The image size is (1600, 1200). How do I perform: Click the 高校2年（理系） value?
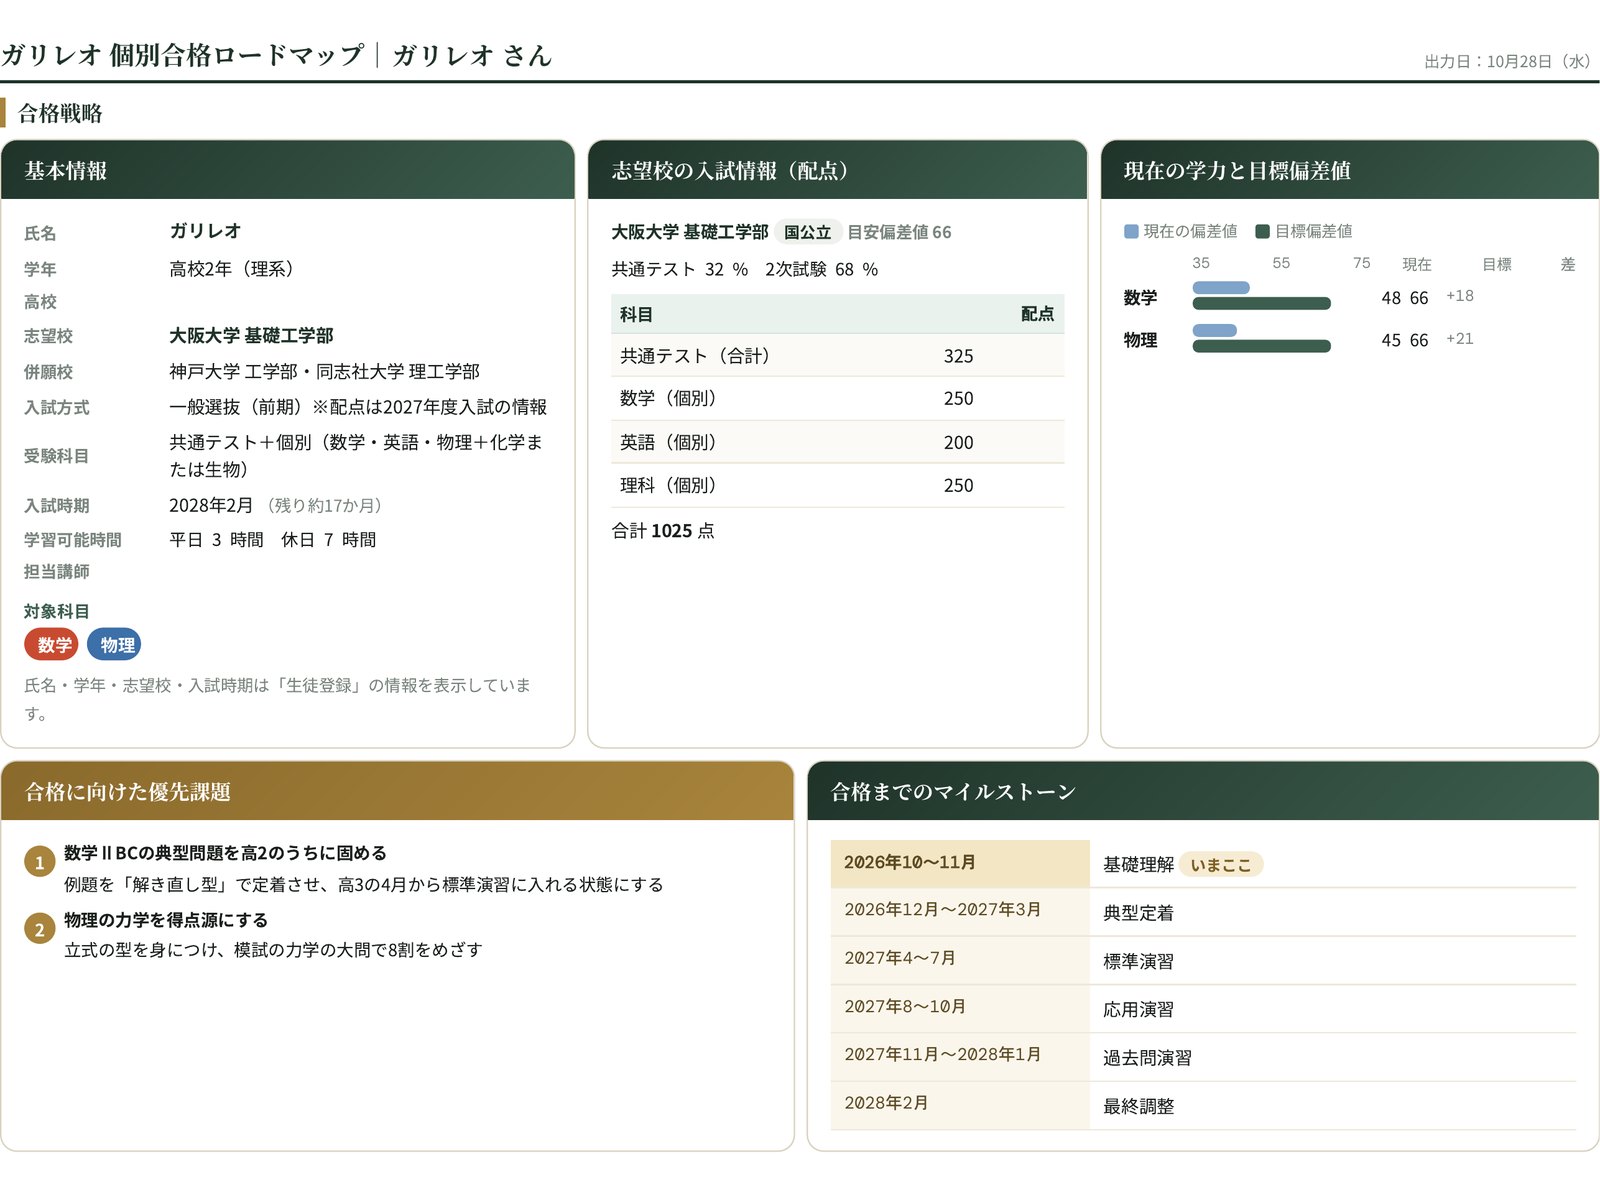click(x=232, y=269)
